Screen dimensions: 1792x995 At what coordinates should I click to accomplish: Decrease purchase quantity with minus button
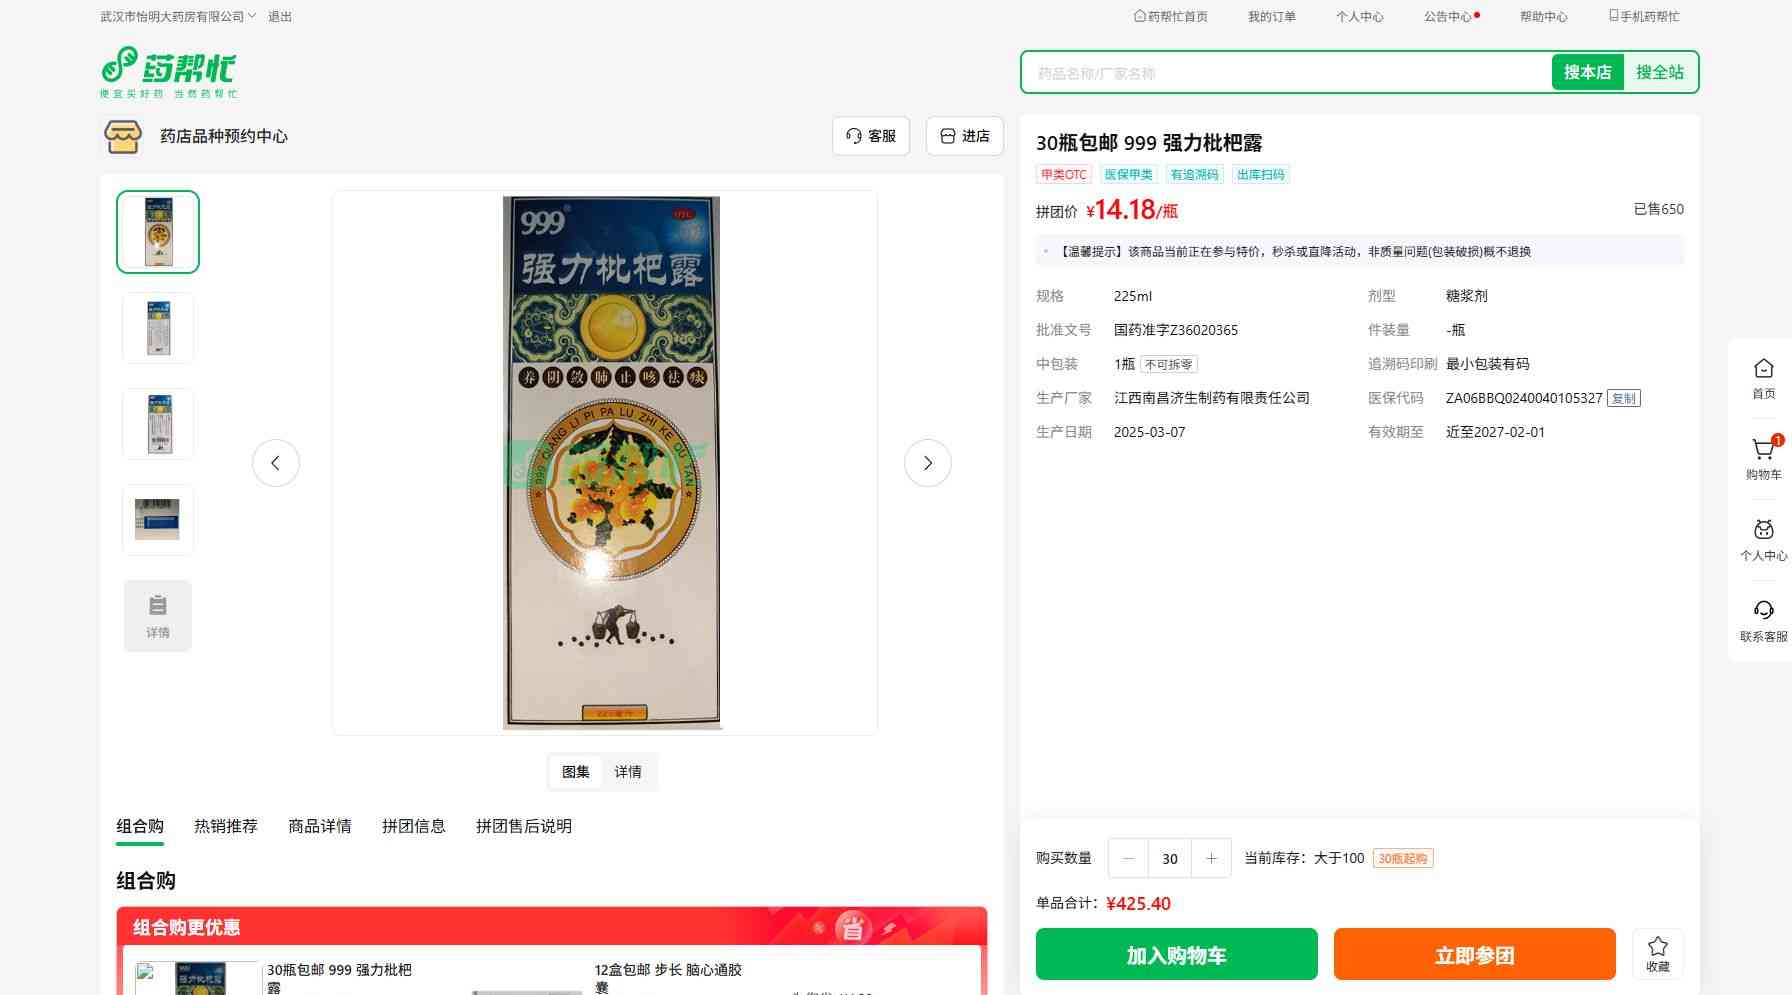coord(1129,858)
